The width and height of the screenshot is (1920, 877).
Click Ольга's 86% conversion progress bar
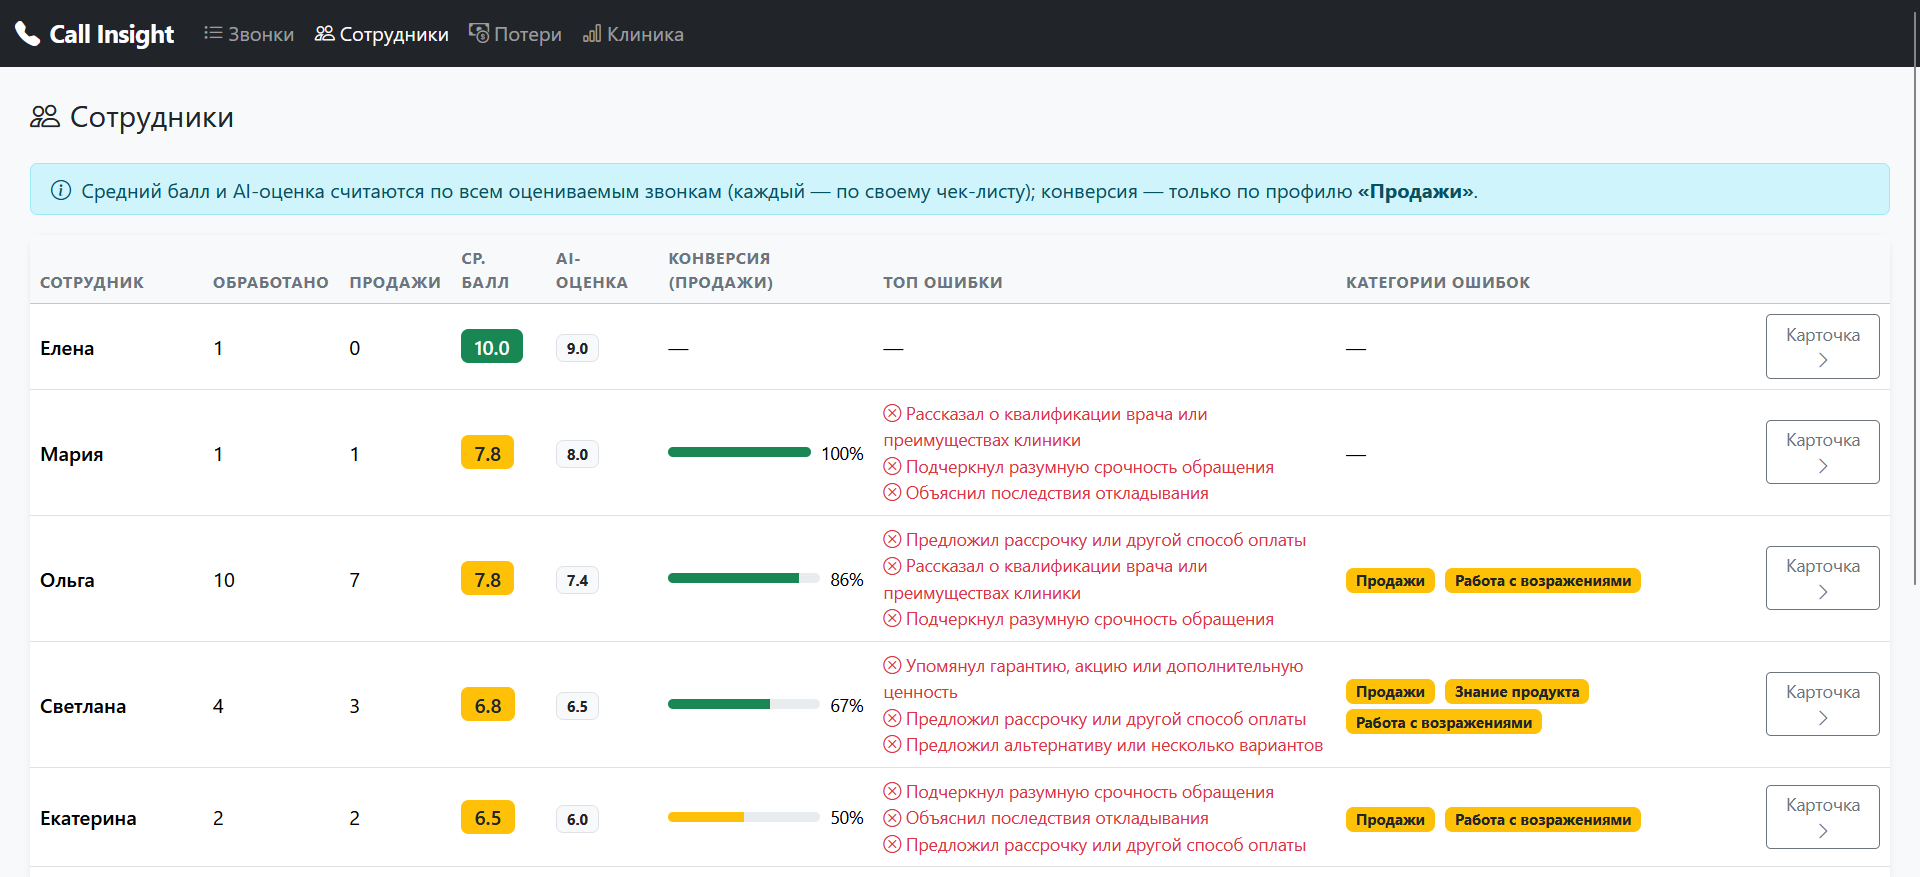click(x=744, y=578)
